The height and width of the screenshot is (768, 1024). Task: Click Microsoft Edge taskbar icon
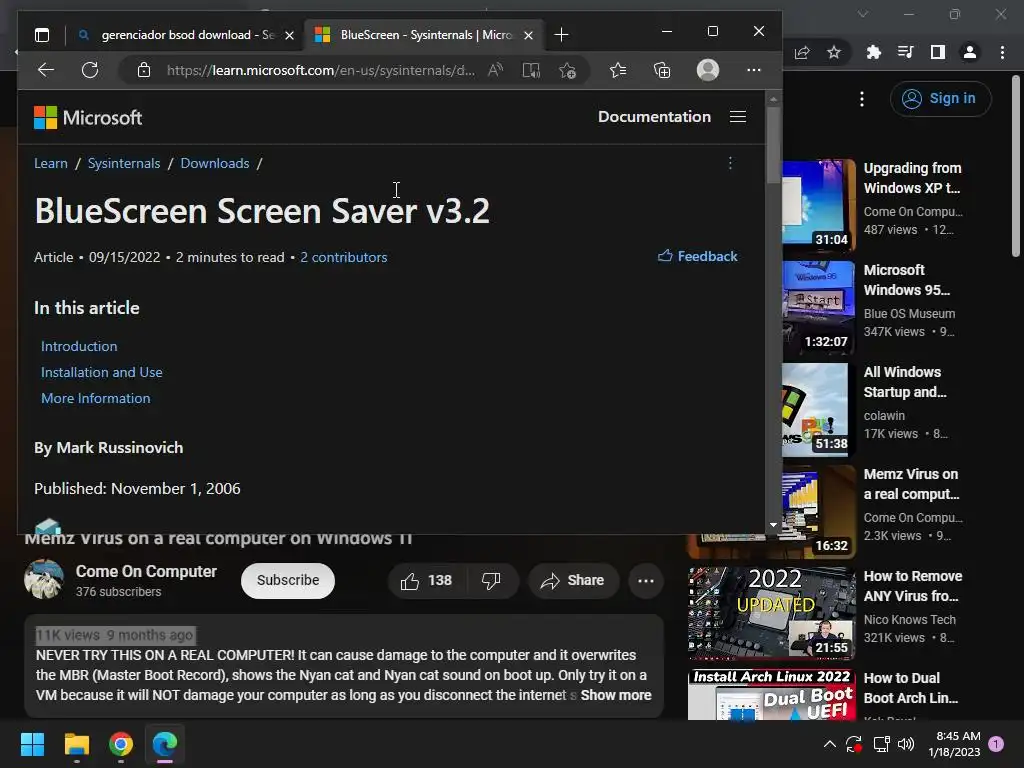click(x=165, y=744)
